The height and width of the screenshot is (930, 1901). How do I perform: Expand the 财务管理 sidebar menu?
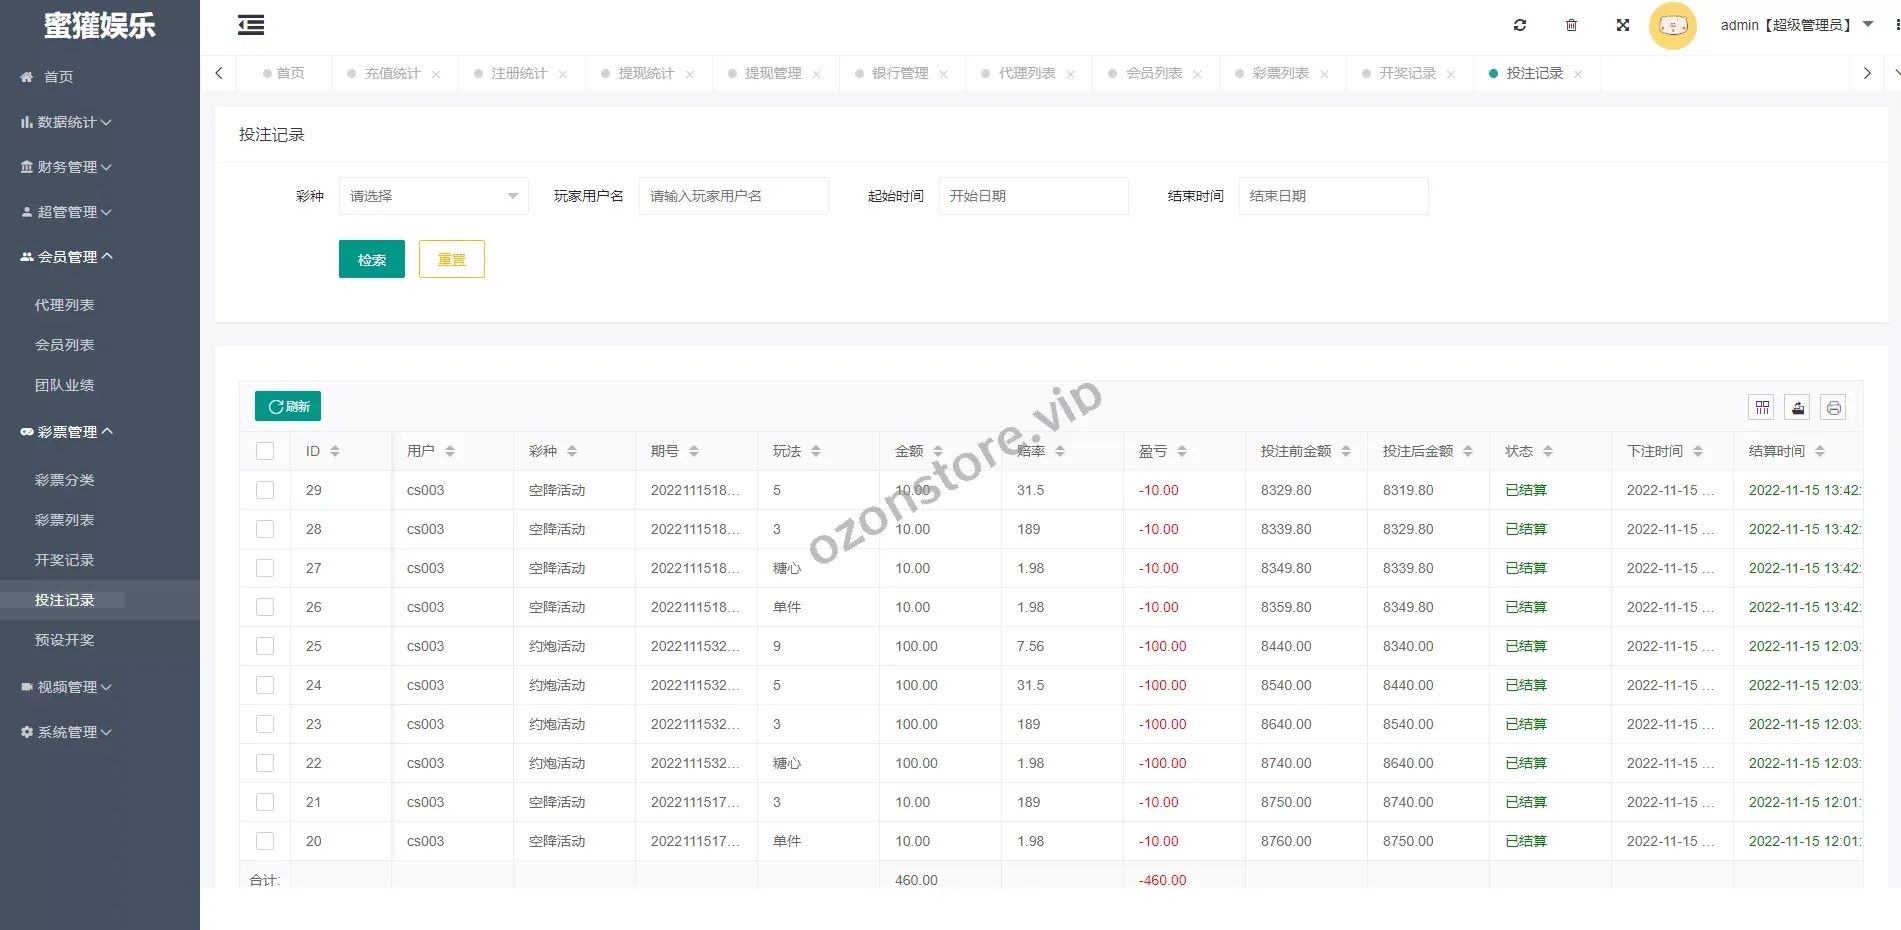coord(67,167)
